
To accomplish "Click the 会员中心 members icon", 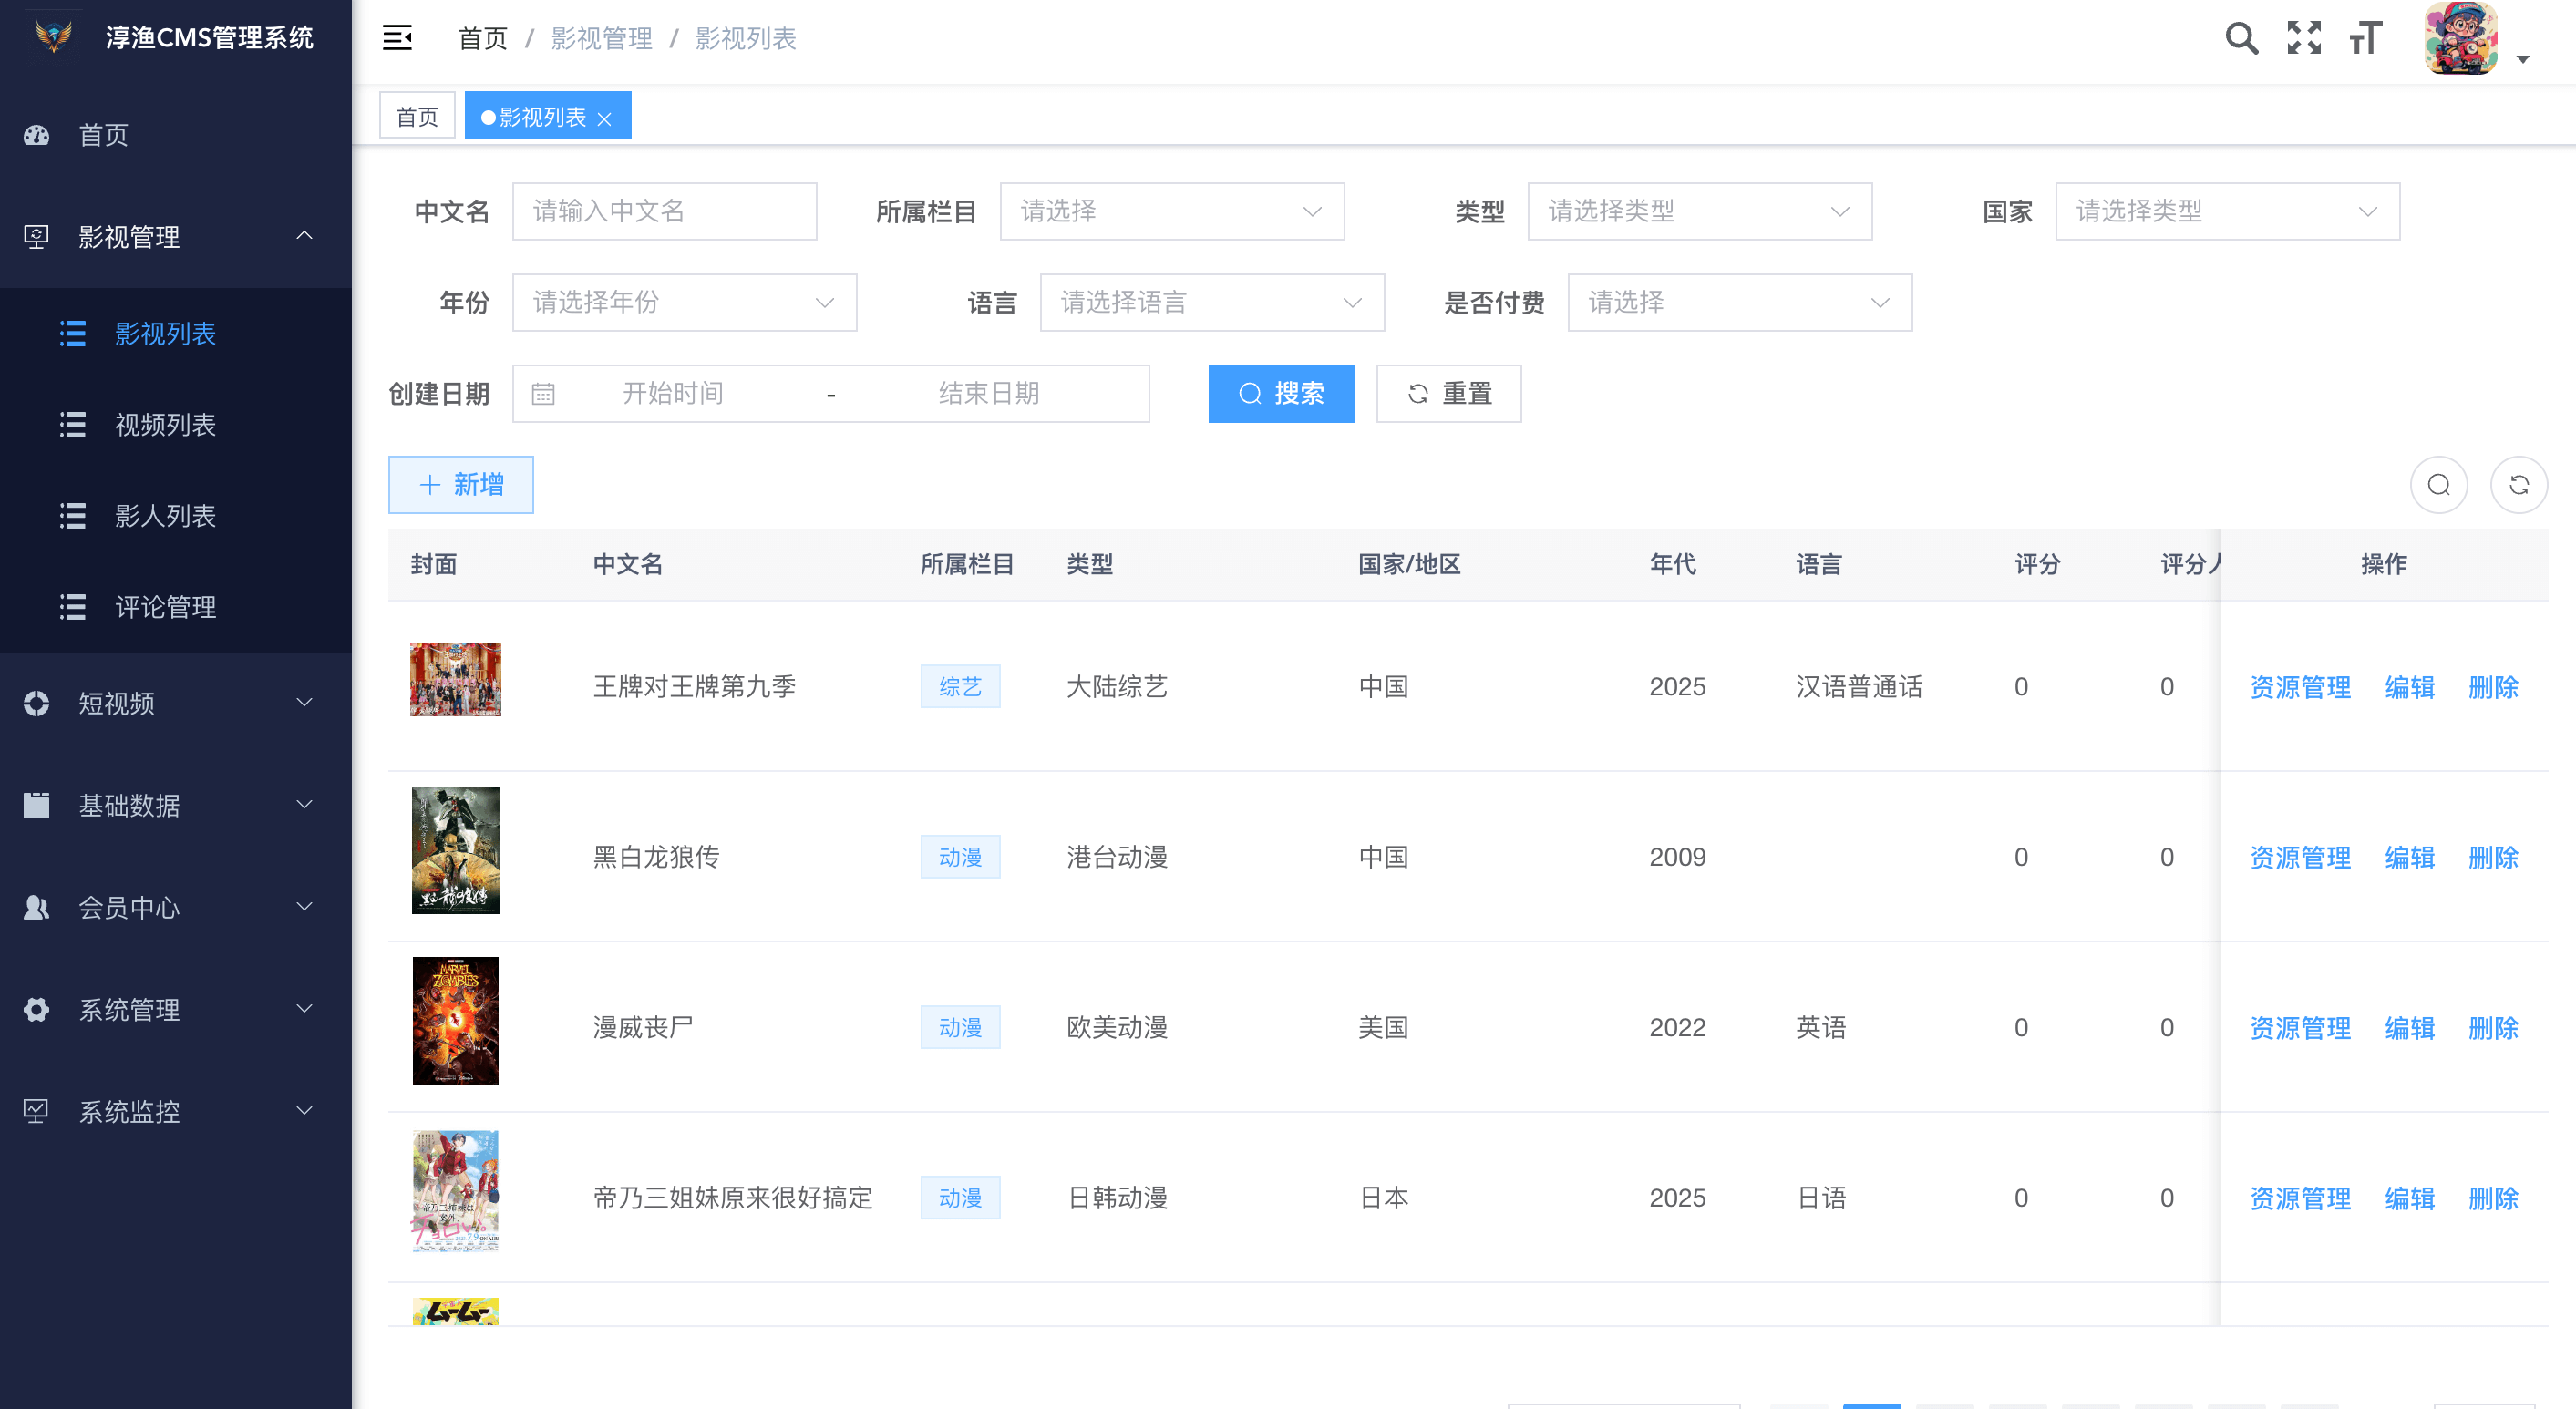I will click(36, 907).
